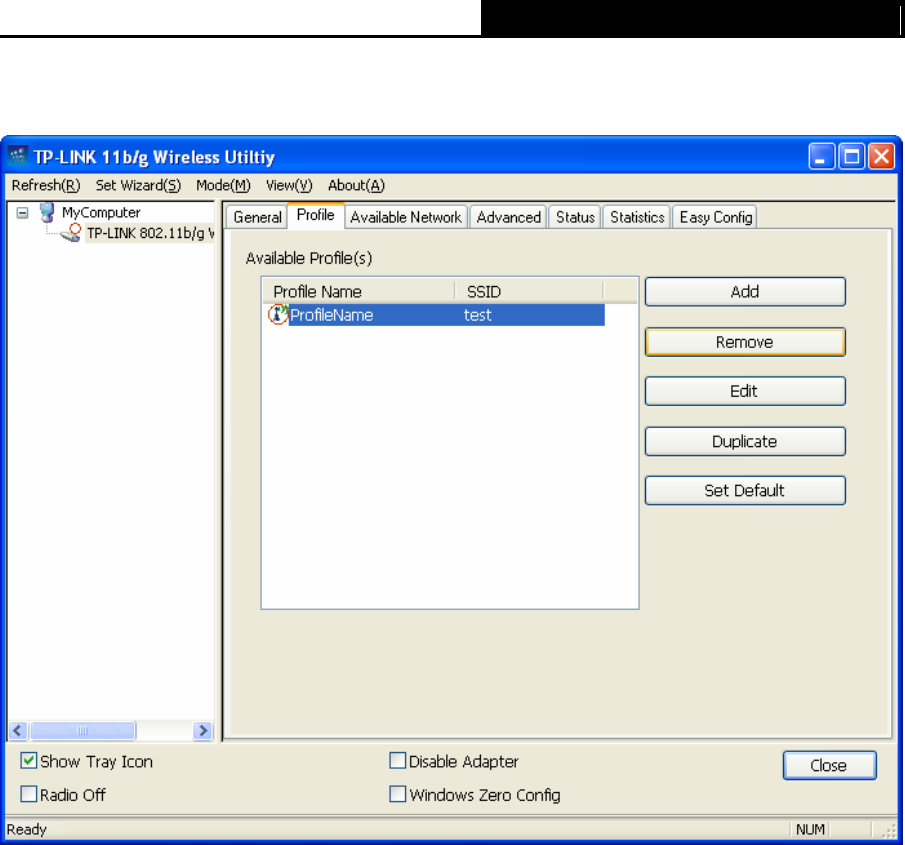905x845 pixels.
Task: Click the SSID column header
Action: coord(529,291)
